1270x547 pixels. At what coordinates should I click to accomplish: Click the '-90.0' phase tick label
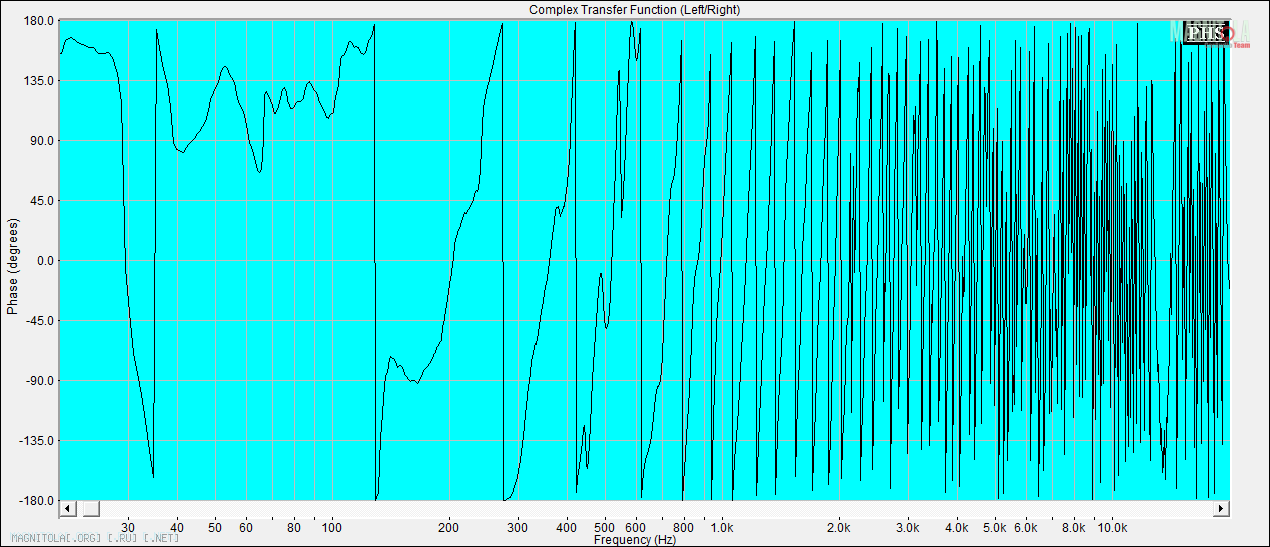[x=40, y=381]
